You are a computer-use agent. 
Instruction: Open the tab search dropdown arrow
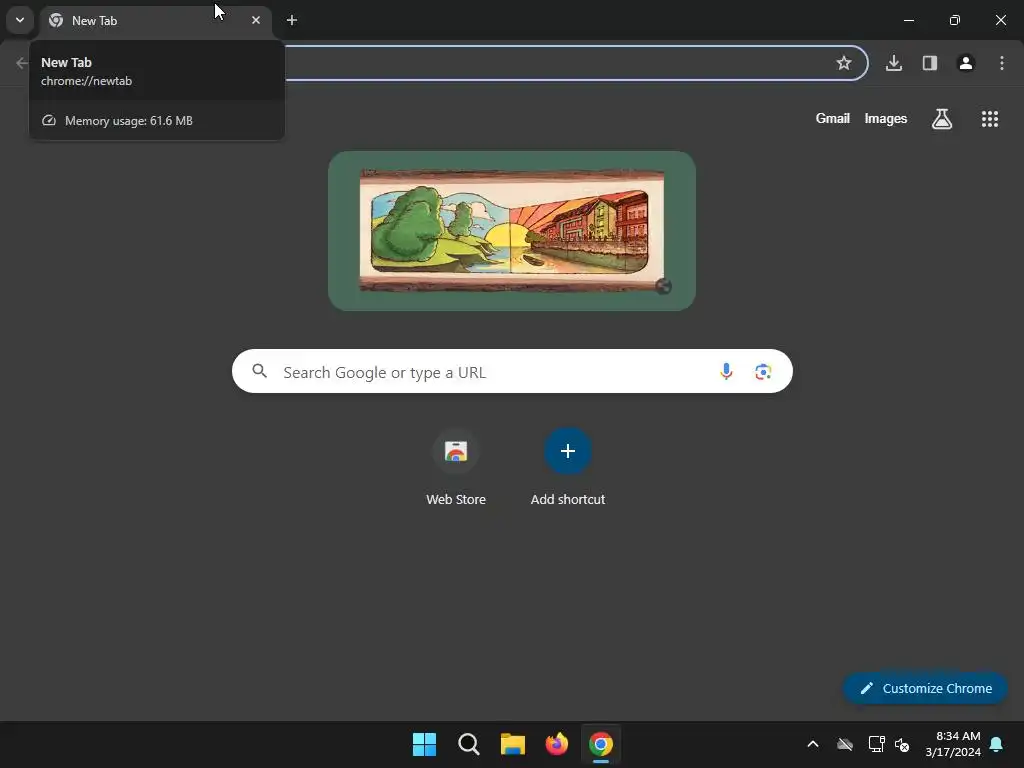click(x=20, y=20)
